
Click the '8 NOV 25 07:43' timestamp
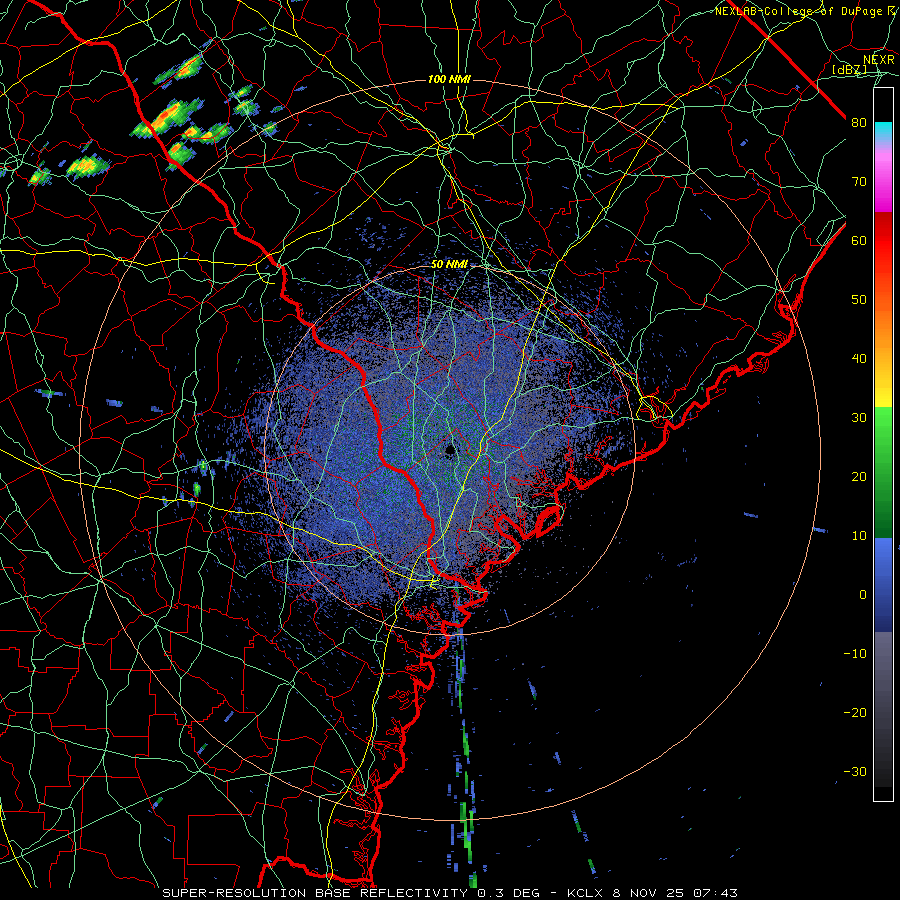coord(676,893)
